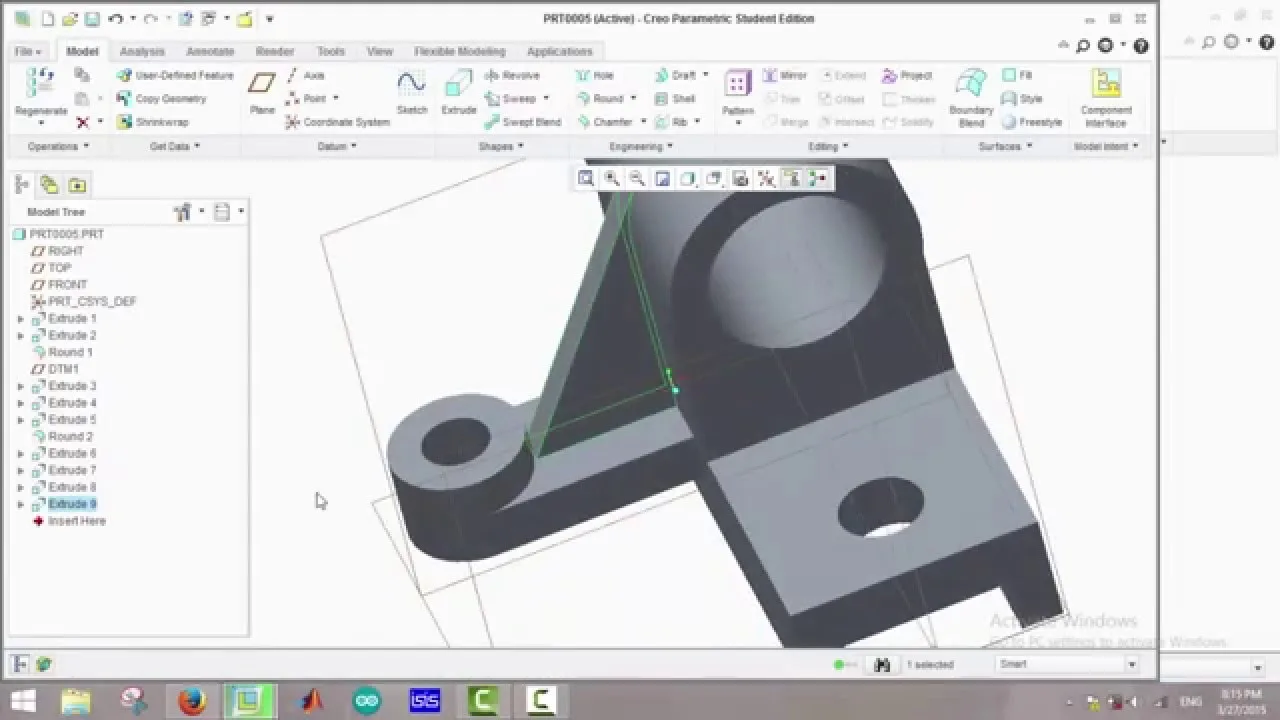Open Arduino from the taskbar

click(x=367, y=701)
